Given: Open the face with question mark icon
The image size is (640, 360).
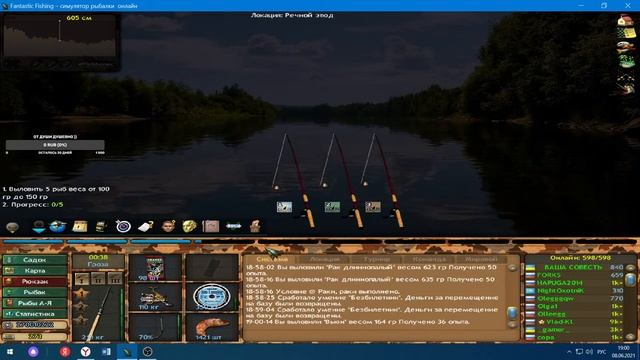Looking at the screenshot, I should [168, 226].
